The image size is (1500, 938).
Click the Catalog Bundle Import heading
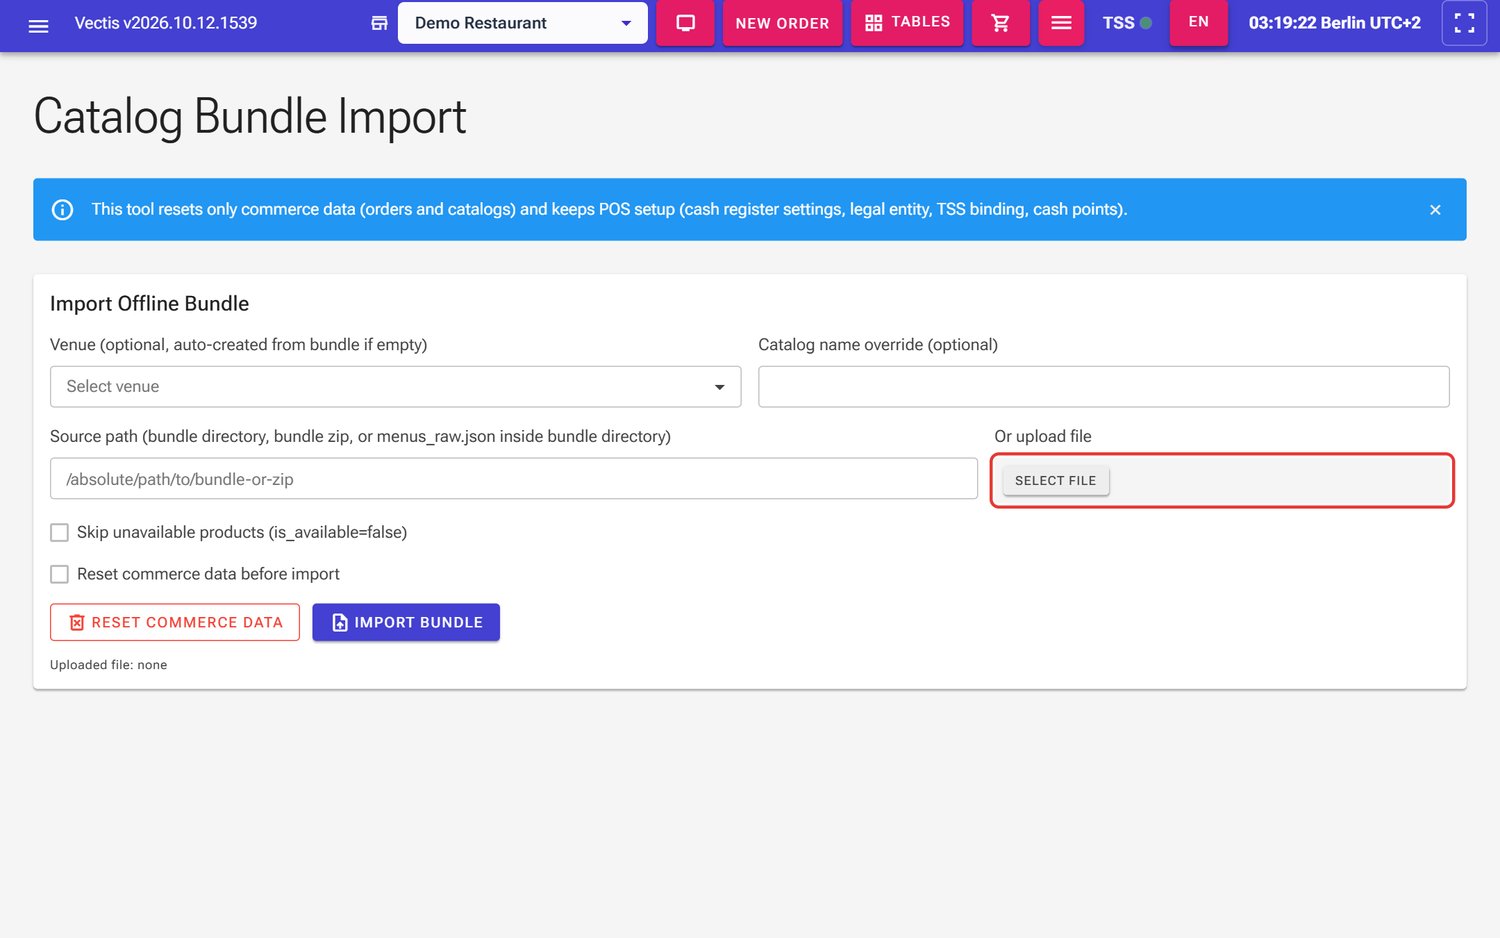click(250, 117)
